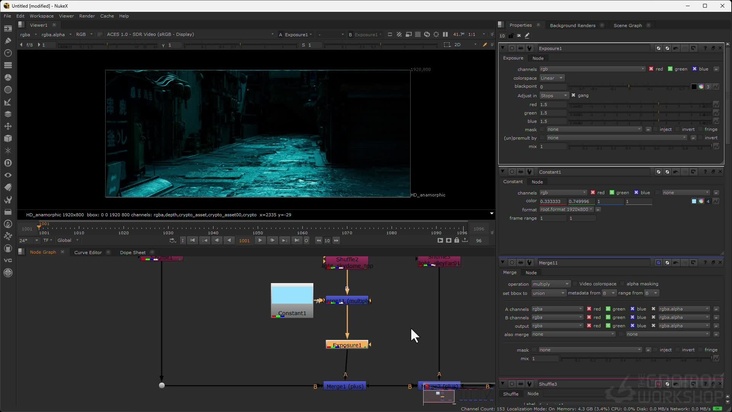Toggle Merge11 A channels red checkbox
The image size is (732, 412).
coord(589,309)
